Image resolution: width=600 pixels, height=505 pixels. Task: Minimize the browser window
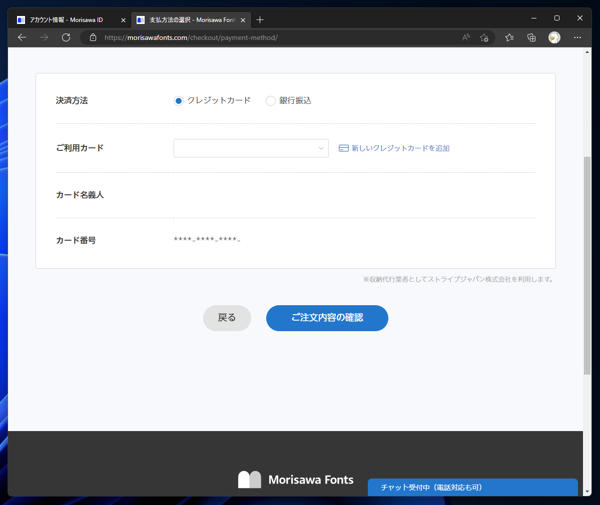click(534, 18)
